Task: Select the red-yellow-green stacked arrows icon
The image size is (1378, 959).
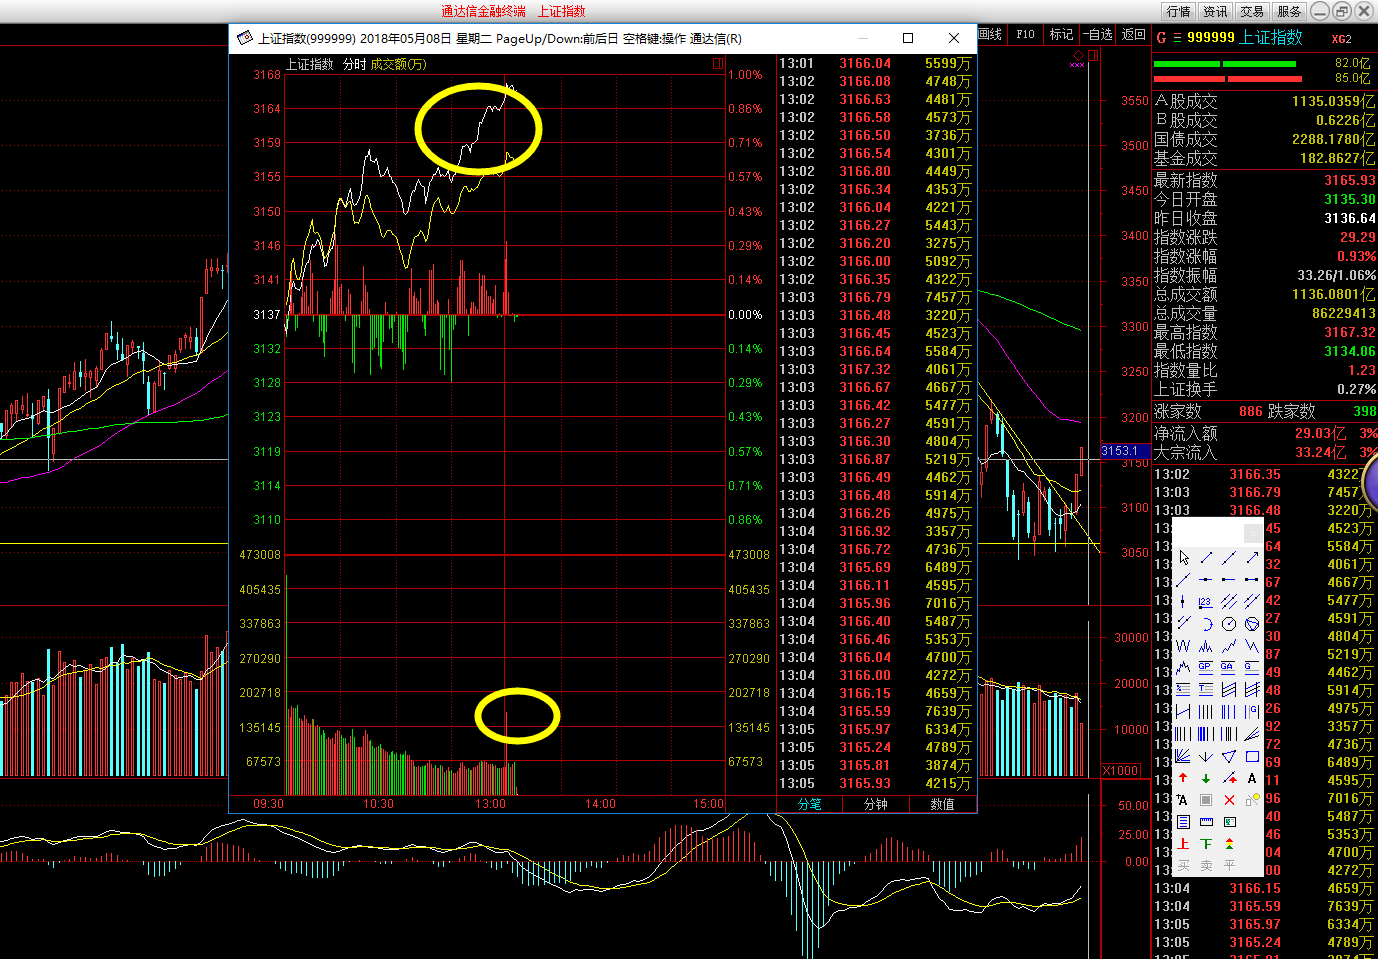Action: tap(1229, 844)
